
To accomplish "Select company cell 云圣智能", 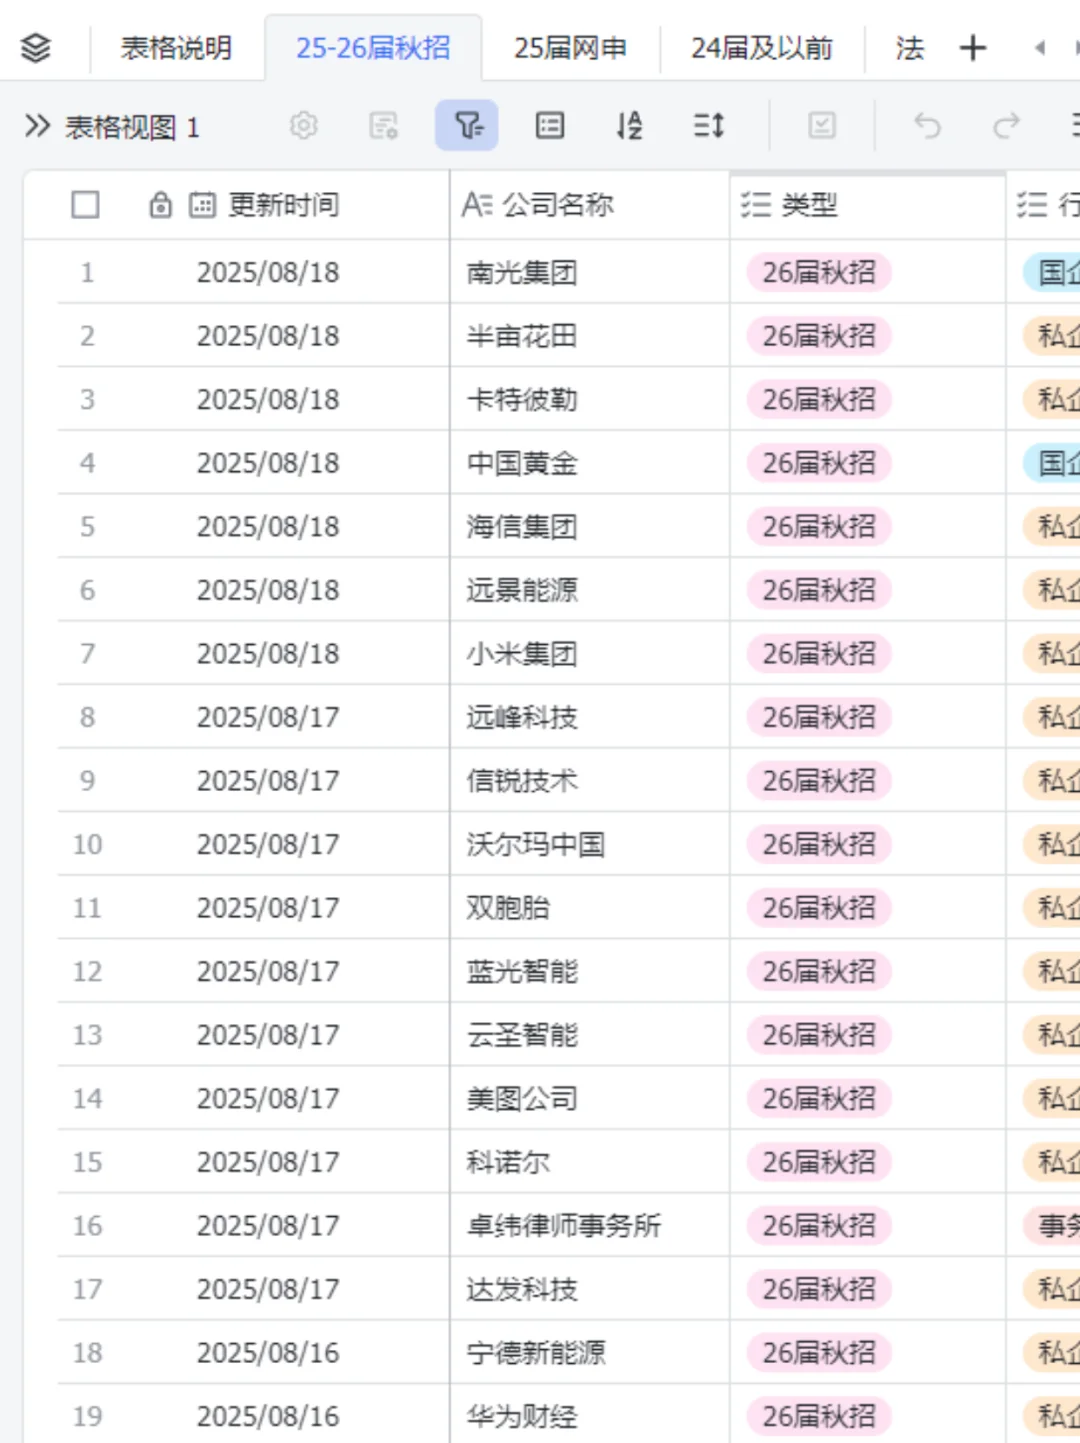I will coord(590,1034).
